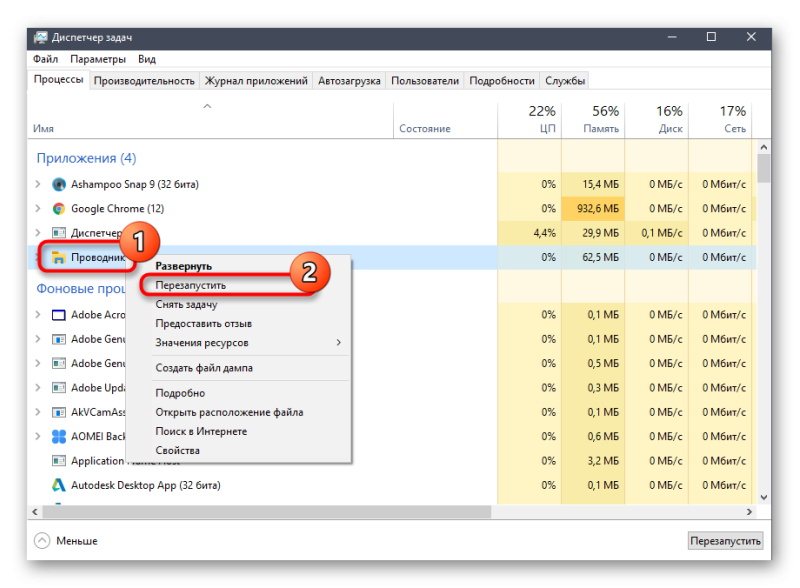Collapse details with the Меньше chevron
Image resolution: width=800 pixels, height=588 pixels.
coord(42,541)
